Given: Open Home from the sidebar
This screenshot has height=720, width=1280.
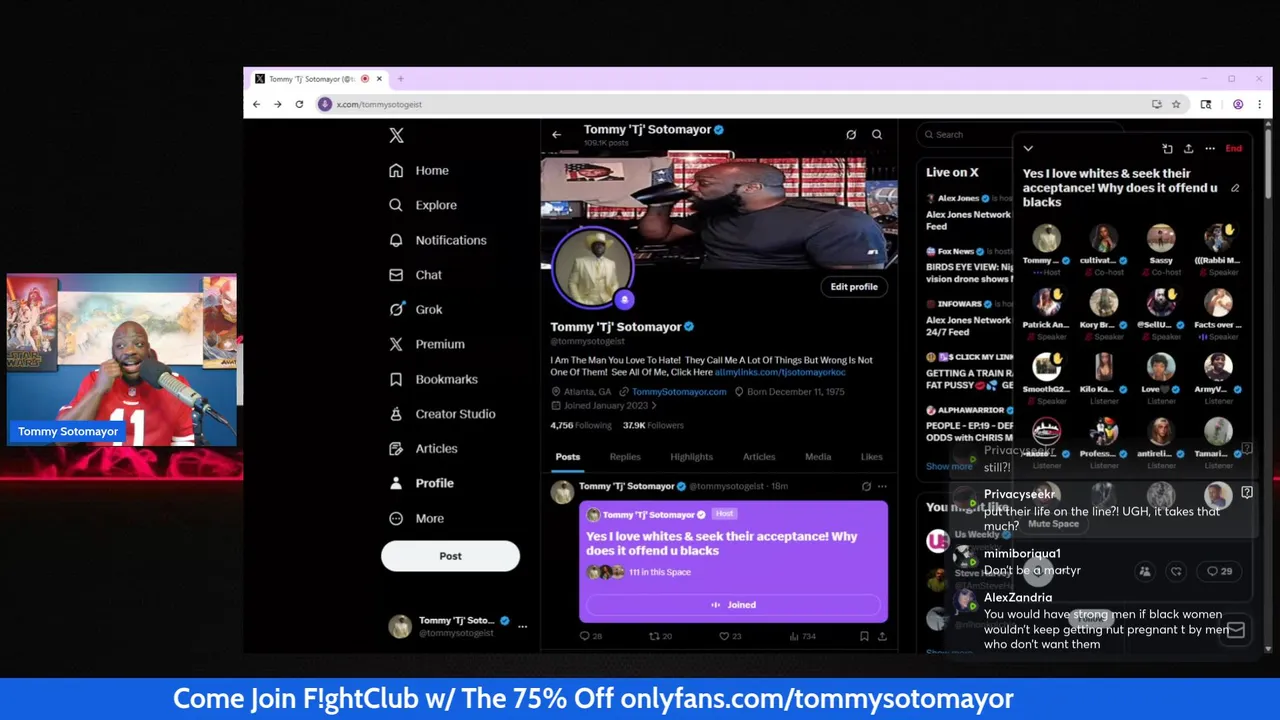Looking at the screenshot, I should (420, 171).
